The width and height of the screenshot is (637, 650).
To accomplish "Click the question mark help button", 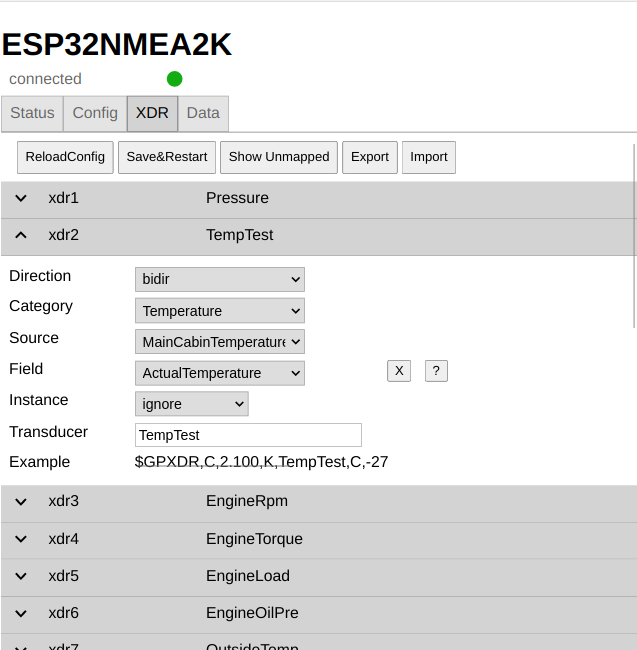I will coord(436,371).
